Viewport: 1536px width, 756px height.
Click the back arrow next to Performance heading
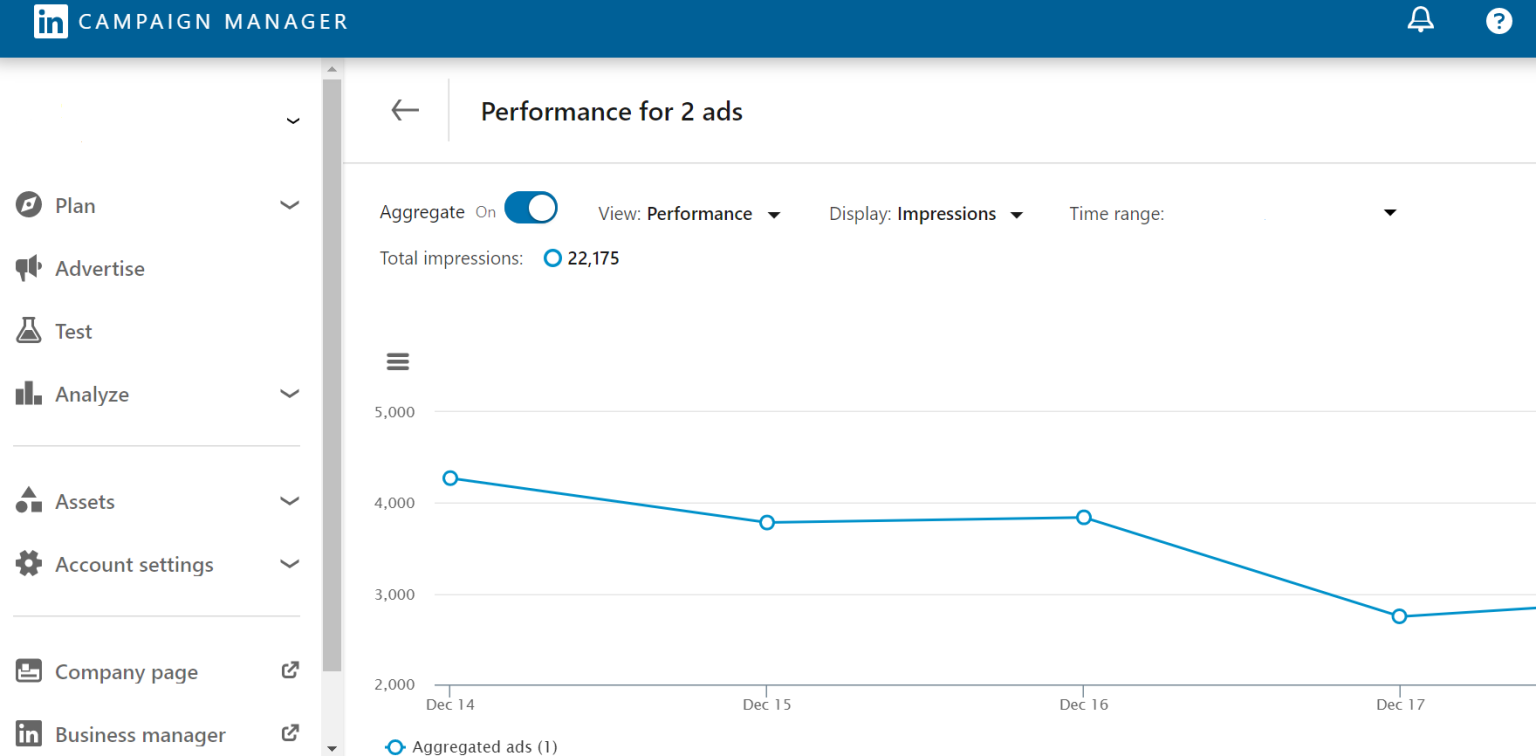(404, 111)
